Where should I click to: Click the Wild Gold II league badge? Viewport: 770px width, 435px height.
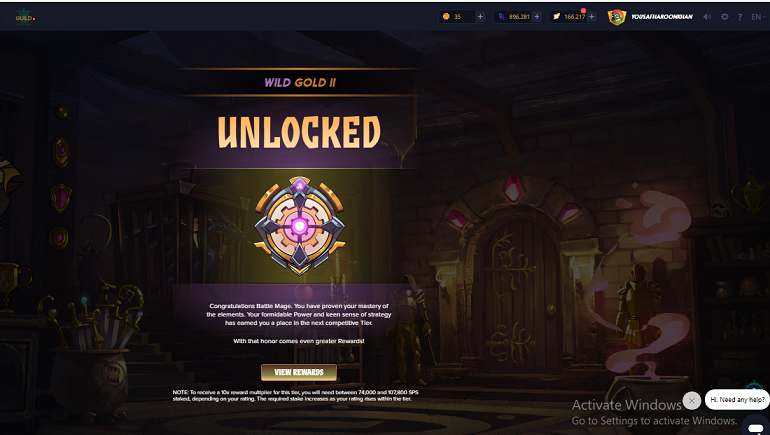299,225
